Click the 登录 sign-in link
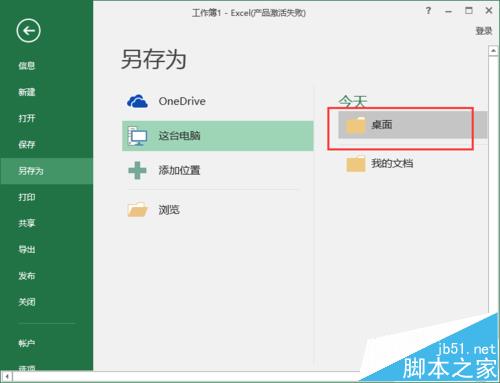 pos(484,31)
